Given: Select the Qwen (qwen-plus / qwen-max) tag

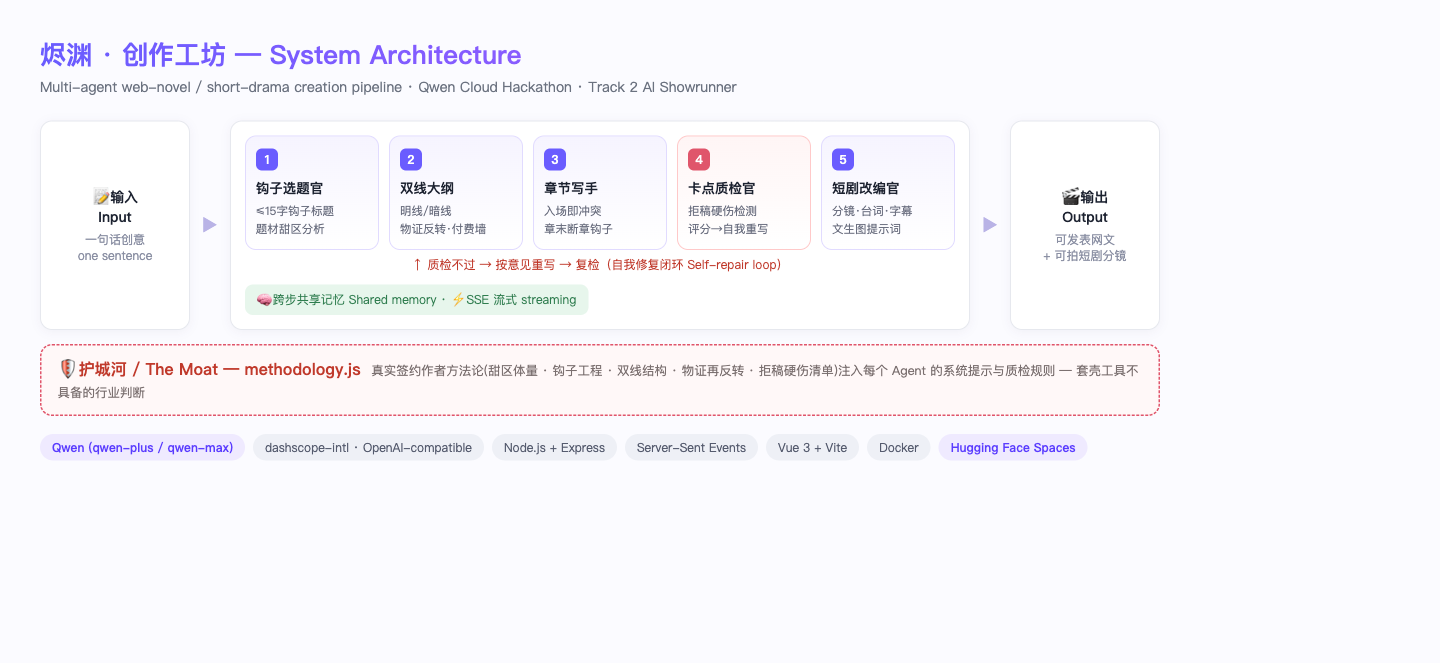Looking at the screenshot, I should point(142,448).
